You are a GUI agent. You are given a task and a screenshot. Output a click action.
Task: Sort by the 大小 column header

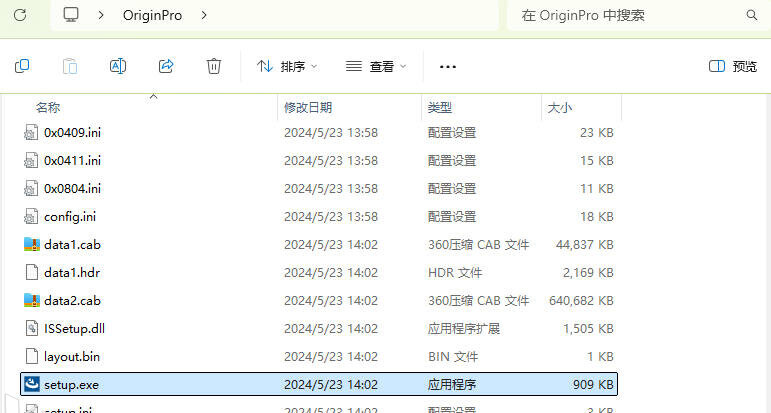(560, 108)
